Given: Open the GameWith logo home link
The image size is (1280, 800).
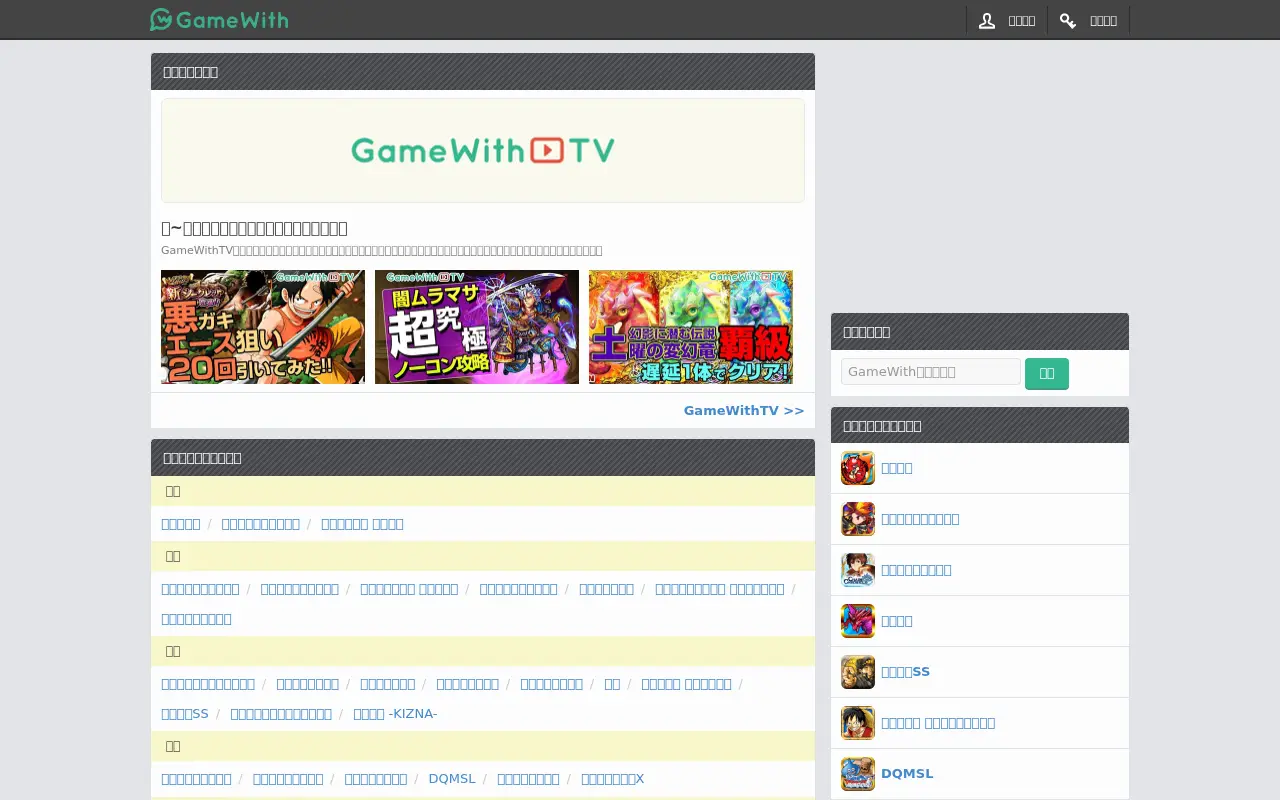Looking at the screenshot, I should pos(219,19).
